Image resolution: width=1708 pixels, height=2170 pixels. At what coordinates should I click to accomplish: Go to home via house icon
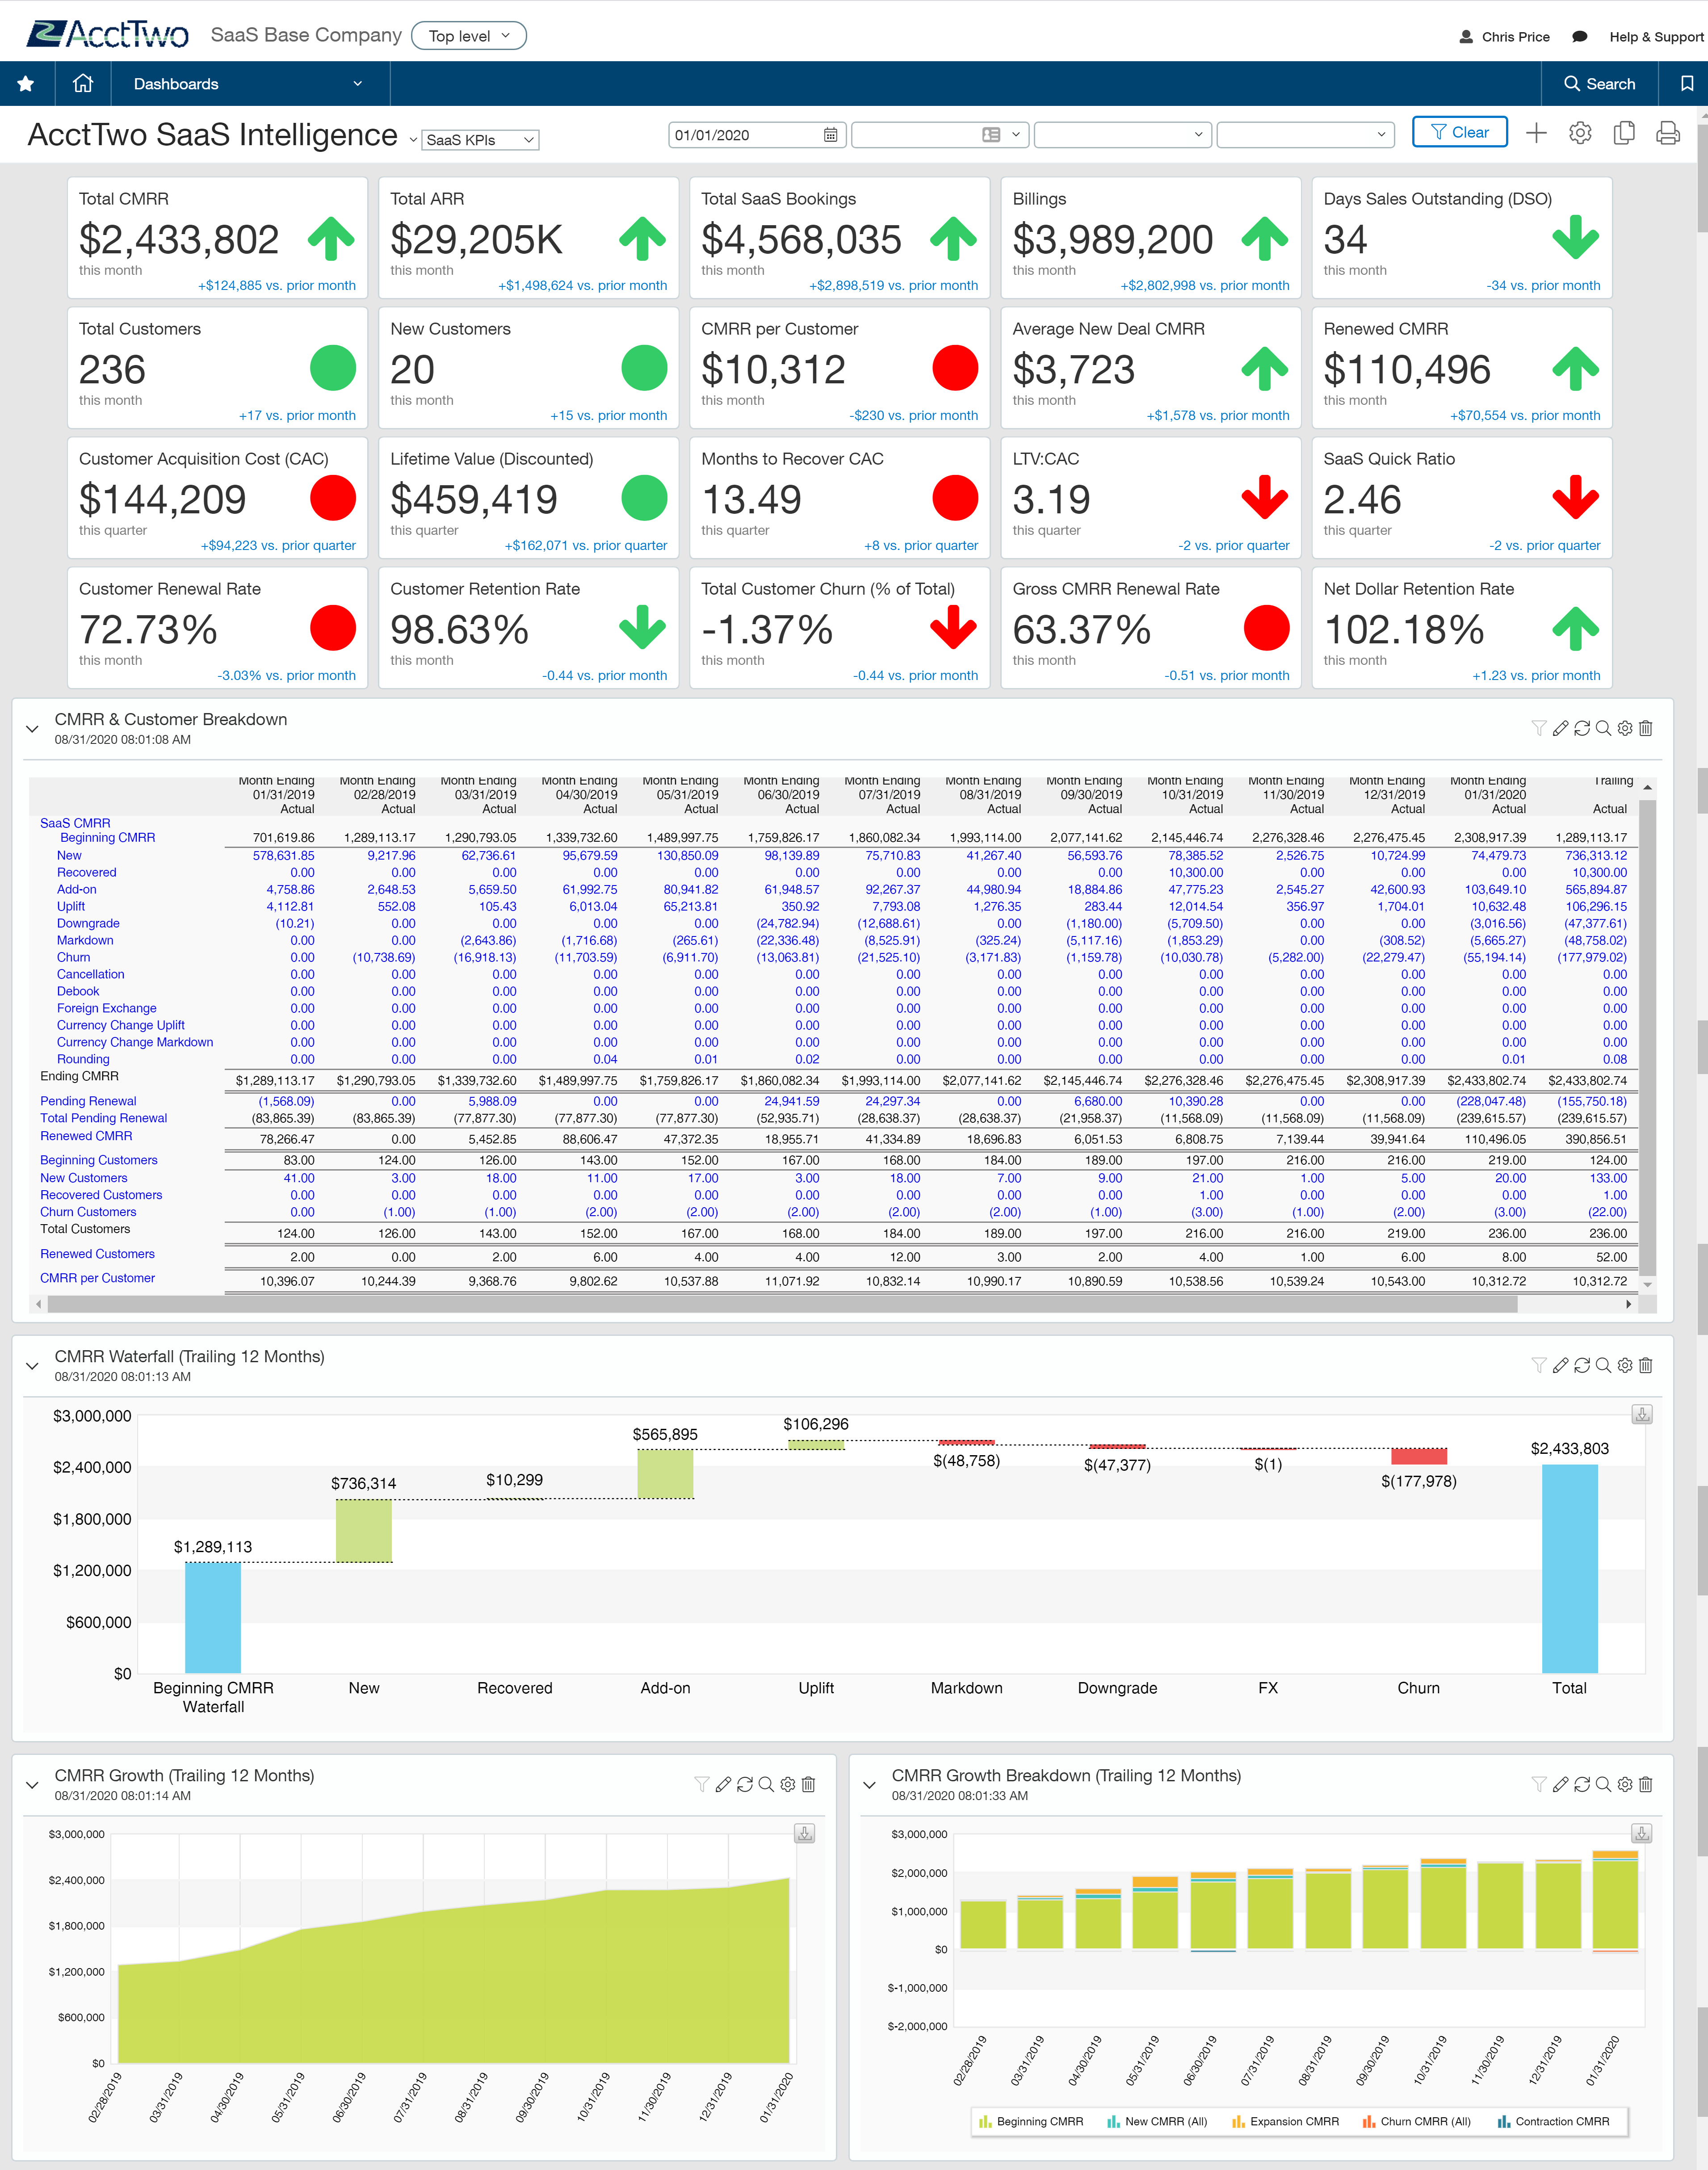click(x=83, y=84)
